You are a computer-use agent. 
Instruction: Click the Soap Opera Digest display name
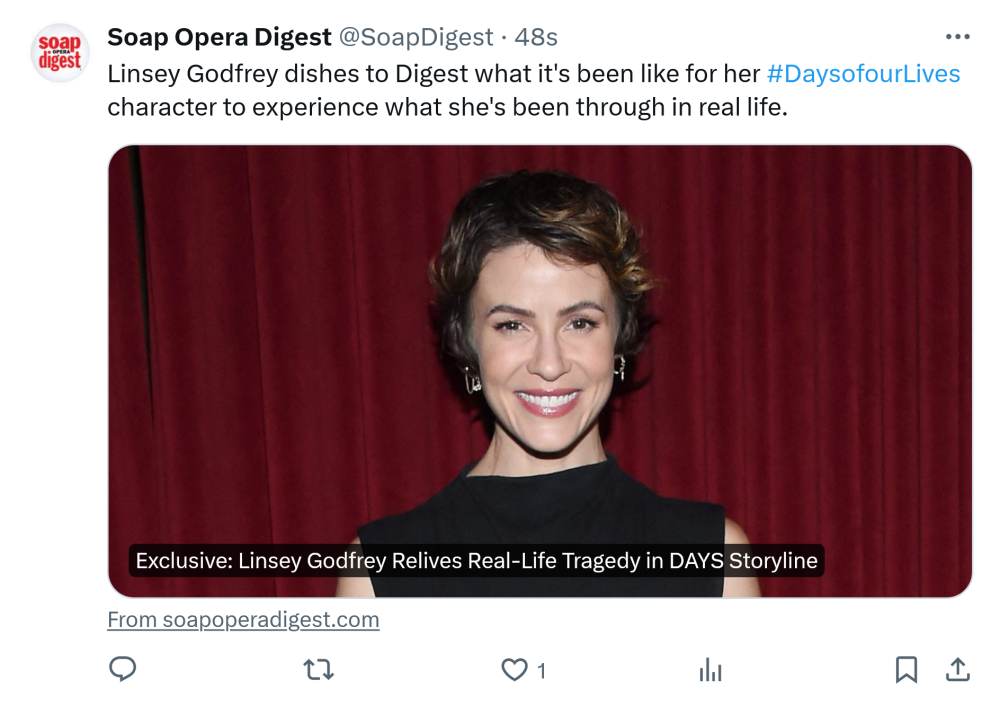coord(219,37)
